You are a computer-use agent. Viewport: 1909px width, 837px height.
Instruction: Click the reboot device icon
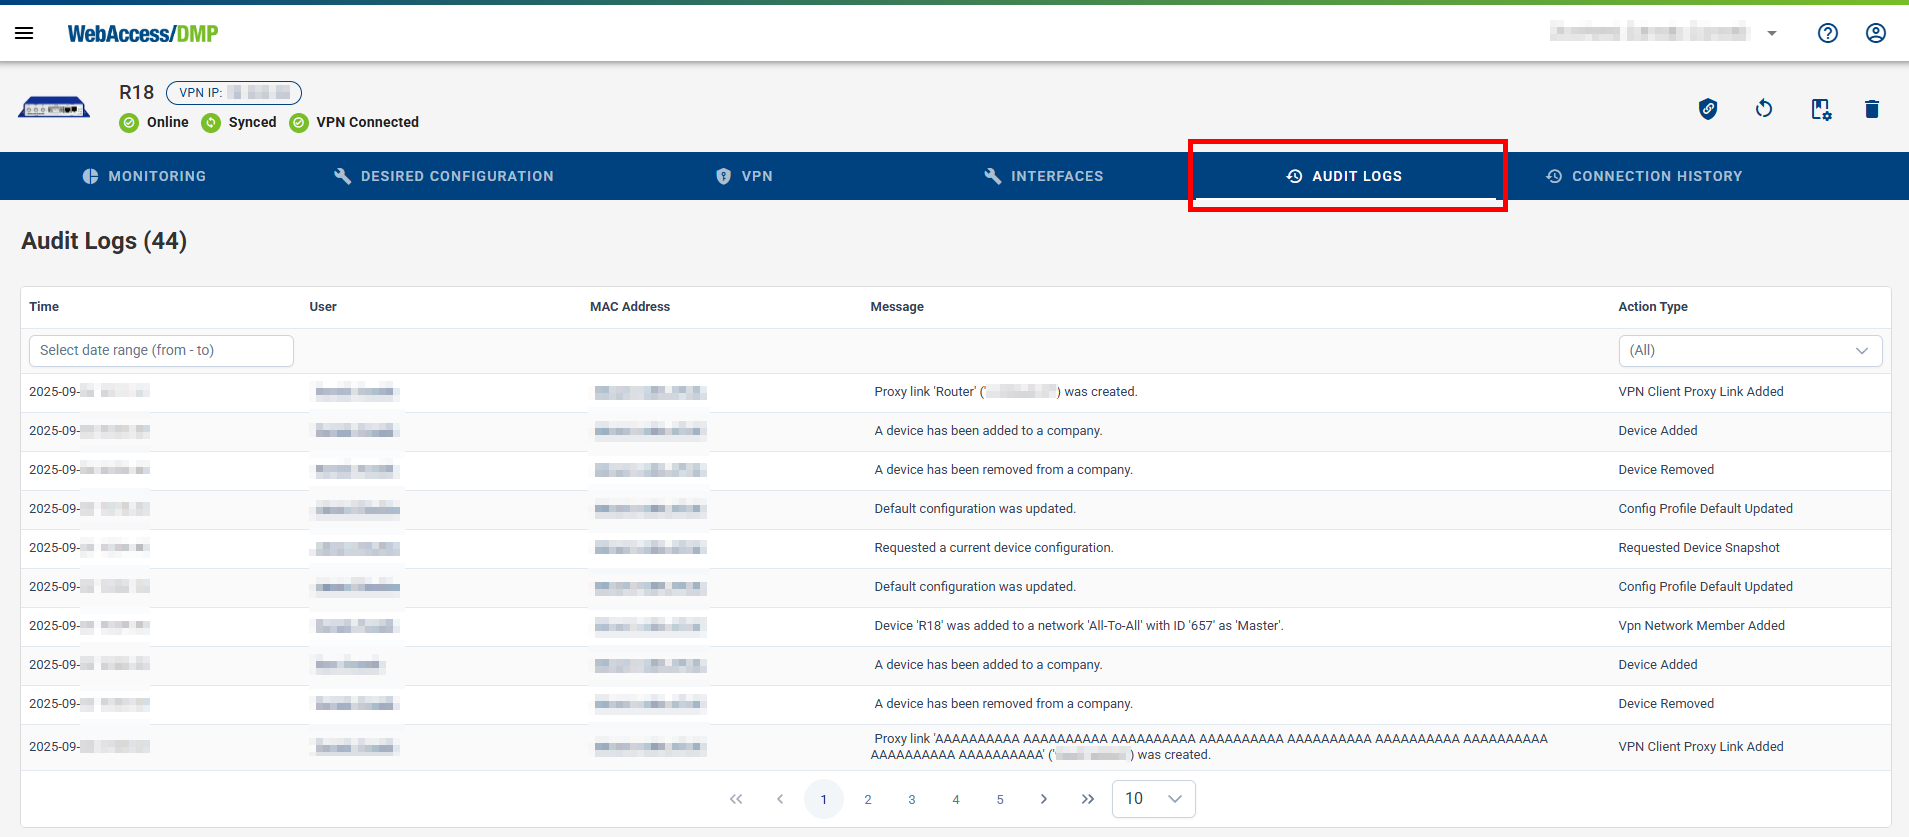click(1764, 109)
